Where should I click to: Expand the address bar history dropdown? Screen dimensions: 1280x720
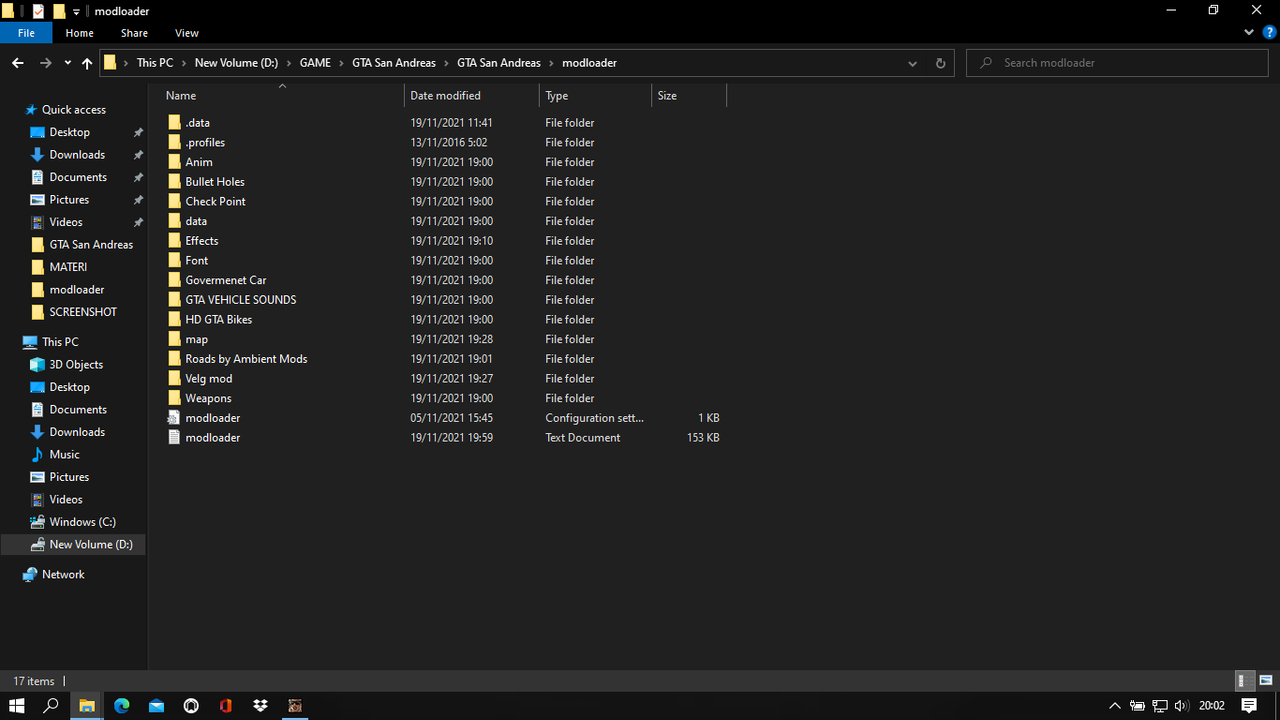pos(912,63)
